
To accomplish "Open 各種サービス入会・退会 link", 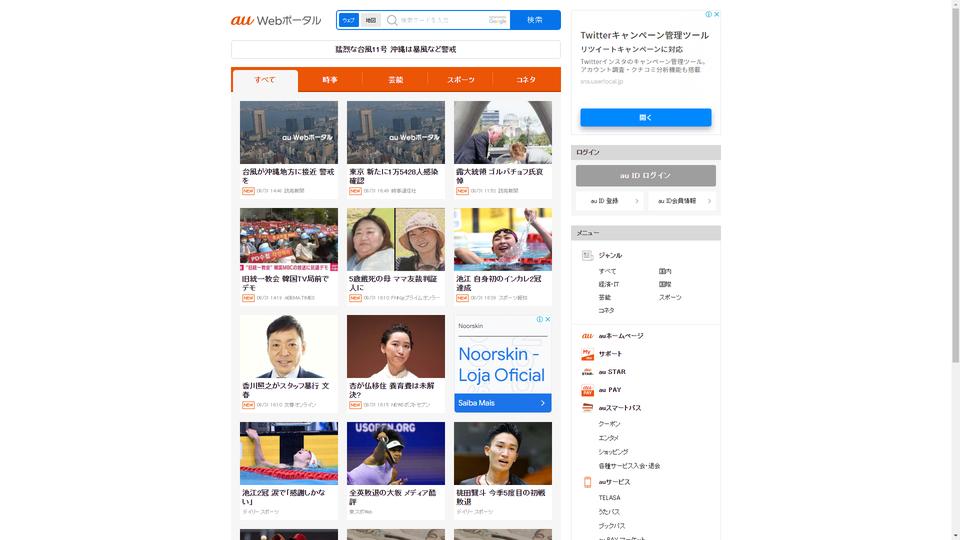I will click(629, 466).
